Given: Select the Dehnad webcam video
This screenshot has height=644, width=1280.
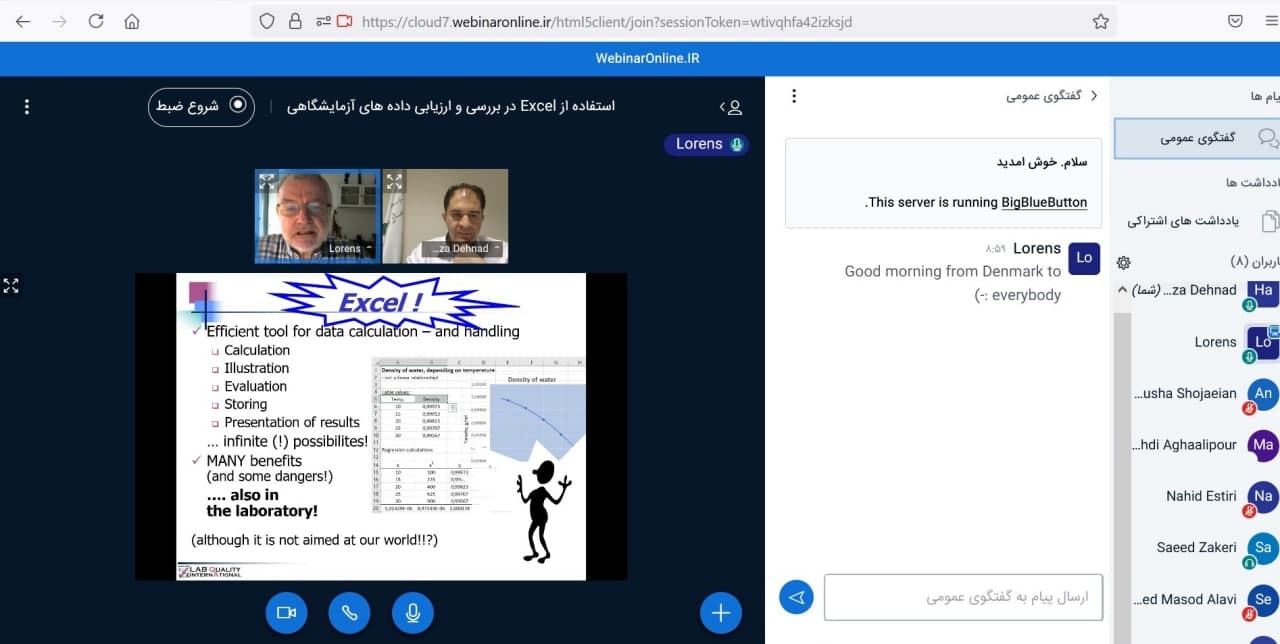Looking at the screenshot, I should point(445,216).
